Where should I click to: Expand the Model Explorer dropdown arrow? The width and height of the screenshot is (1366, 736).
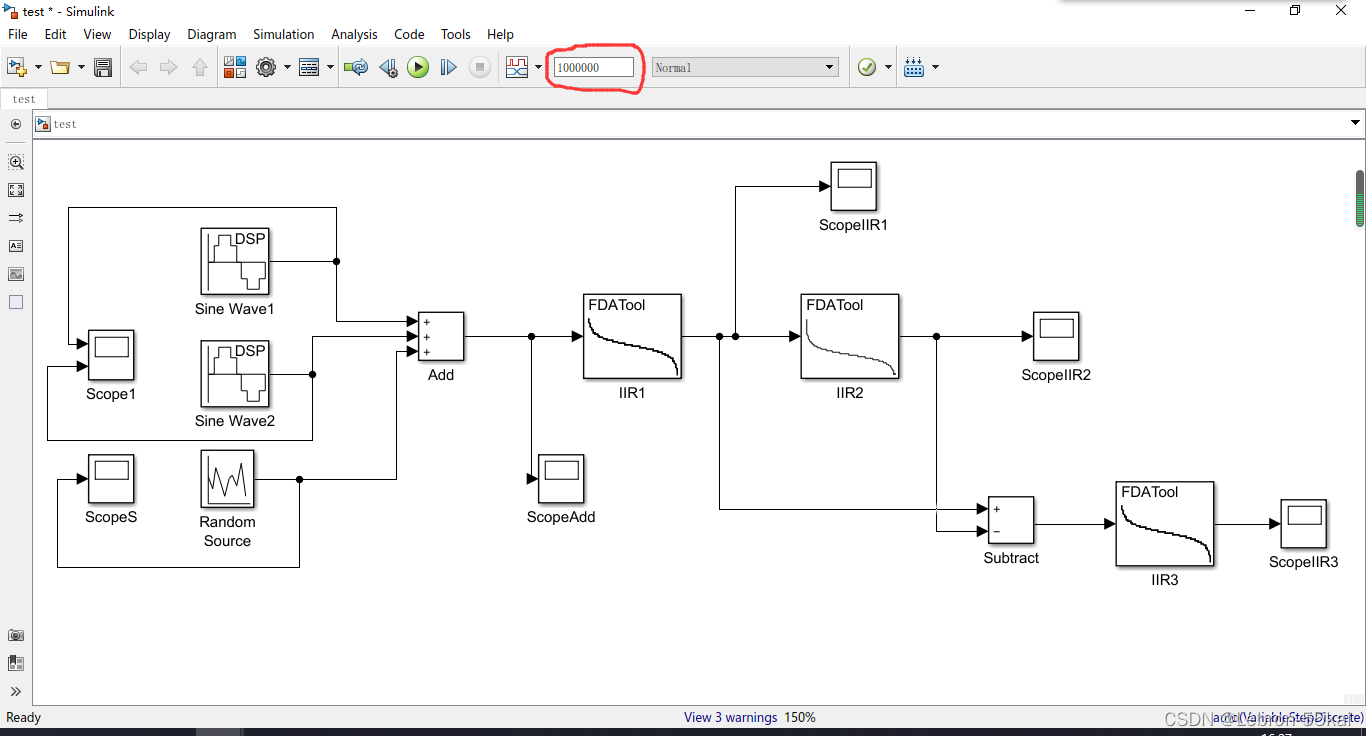coord(328,67)
